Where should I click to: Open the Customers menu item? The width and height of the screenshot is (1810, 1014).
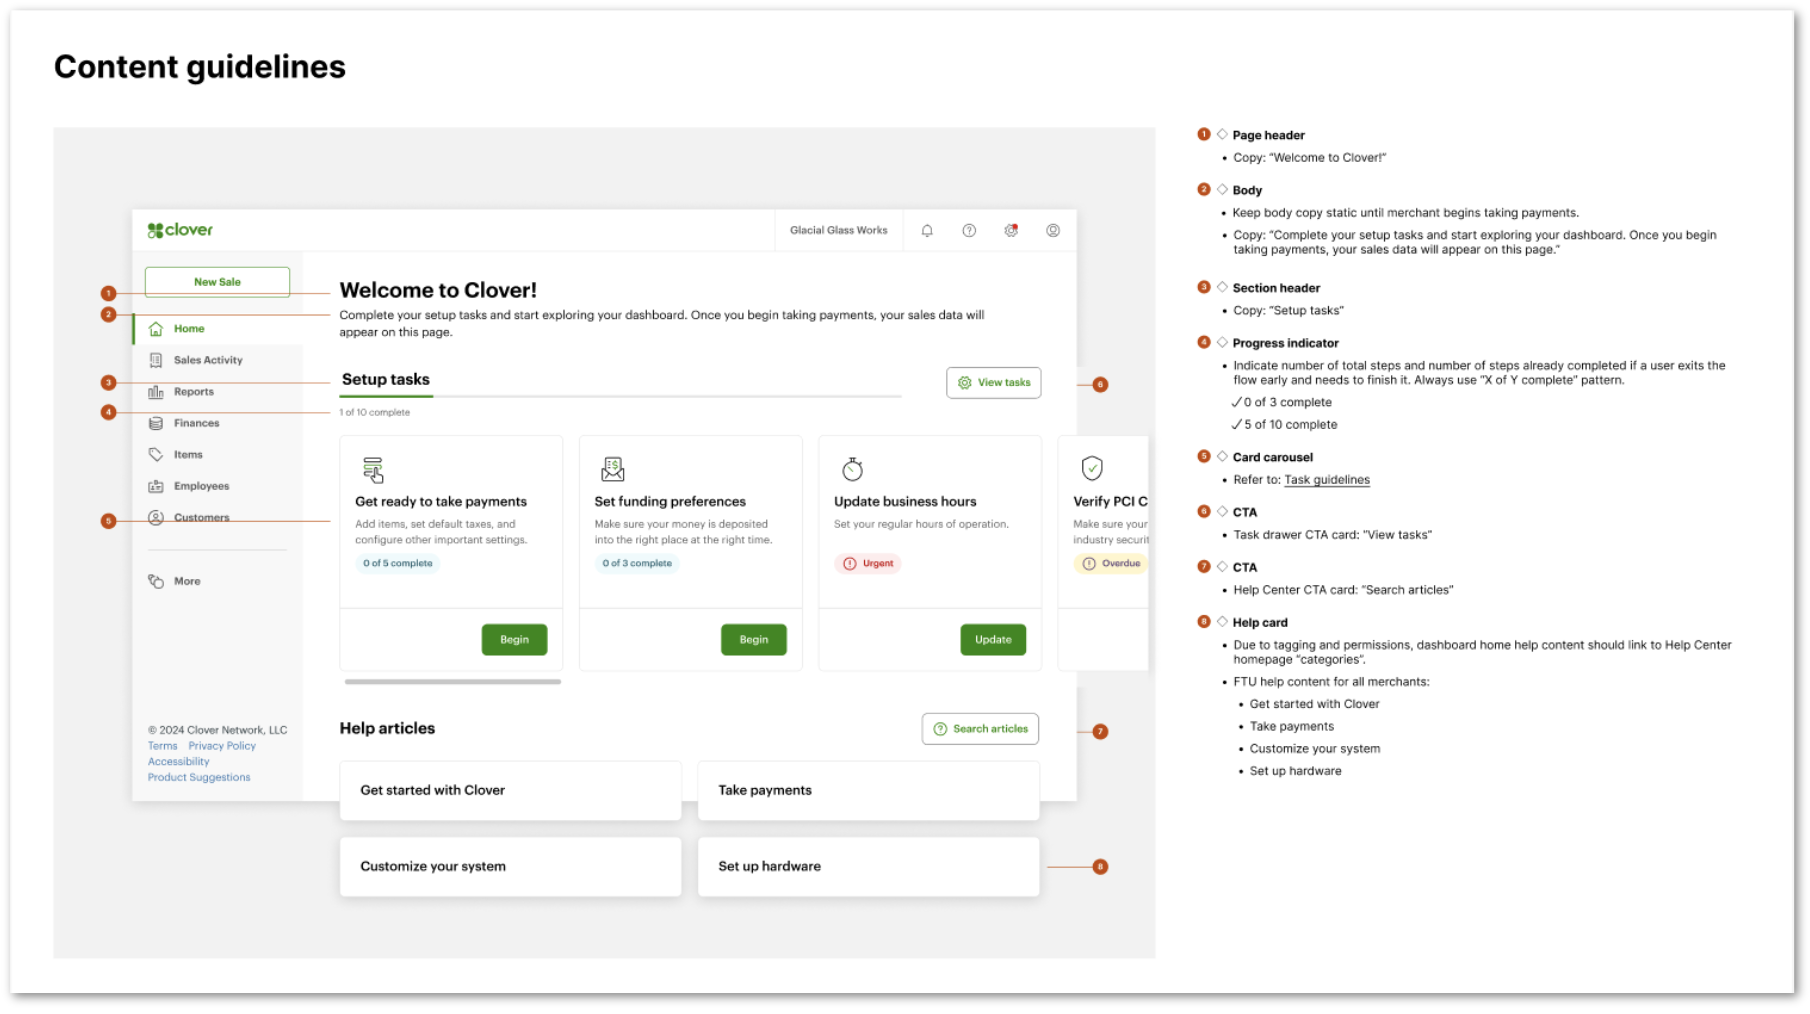217,518
